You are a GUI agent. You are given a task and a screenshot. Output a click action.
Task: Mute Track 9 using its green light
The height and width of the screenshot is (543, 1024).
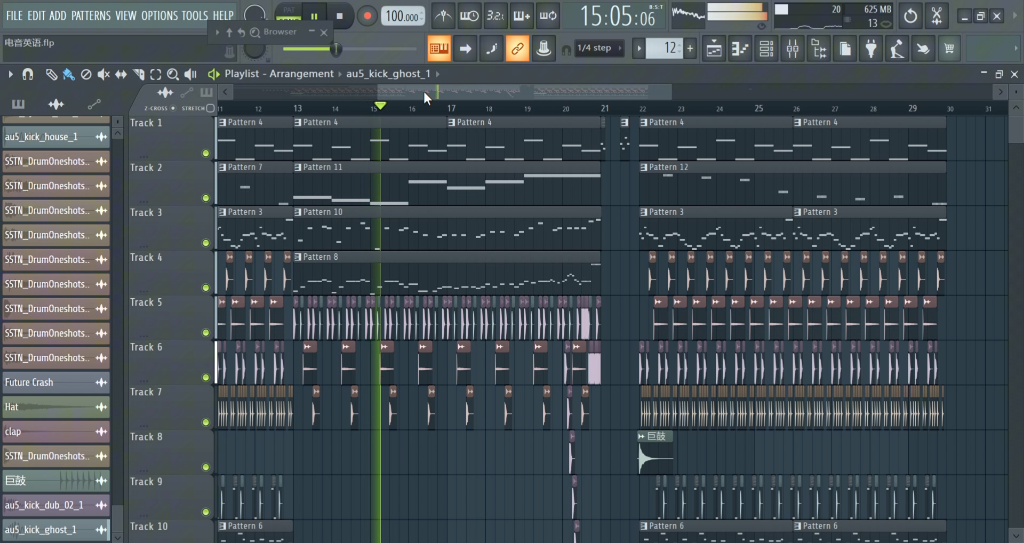coord(206,512)
